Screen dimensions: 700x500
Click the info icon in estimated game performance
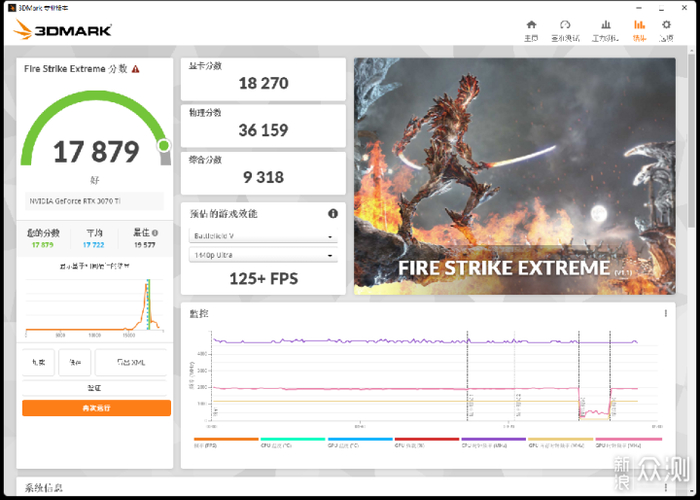333,213
